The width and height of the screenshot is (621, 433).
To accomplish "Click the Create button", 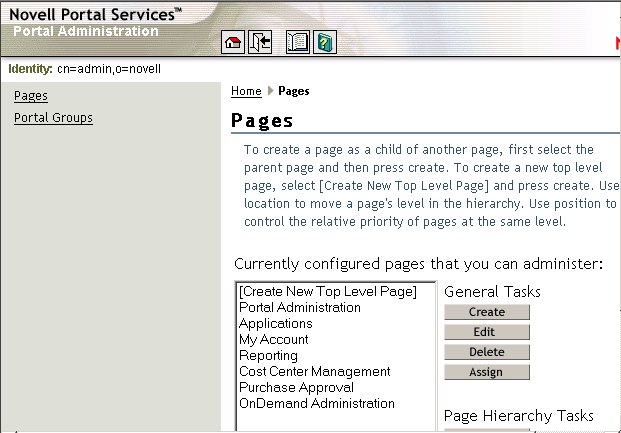I will (487, 312).
